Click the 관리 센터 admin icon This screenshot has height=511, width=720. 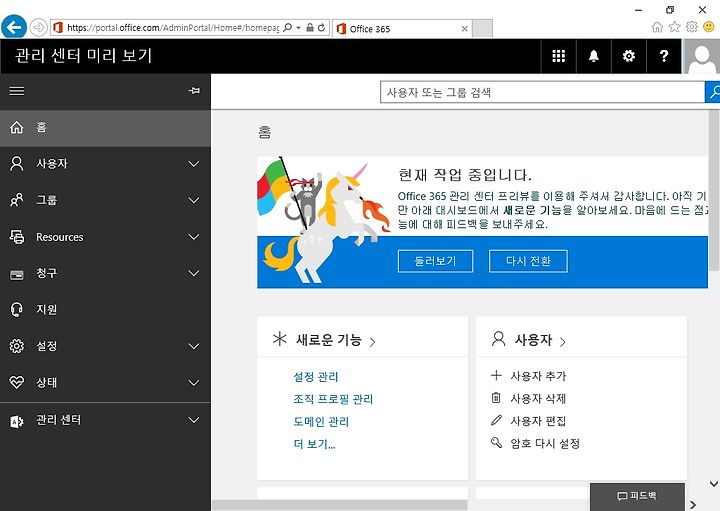click(x=17, y=421)
